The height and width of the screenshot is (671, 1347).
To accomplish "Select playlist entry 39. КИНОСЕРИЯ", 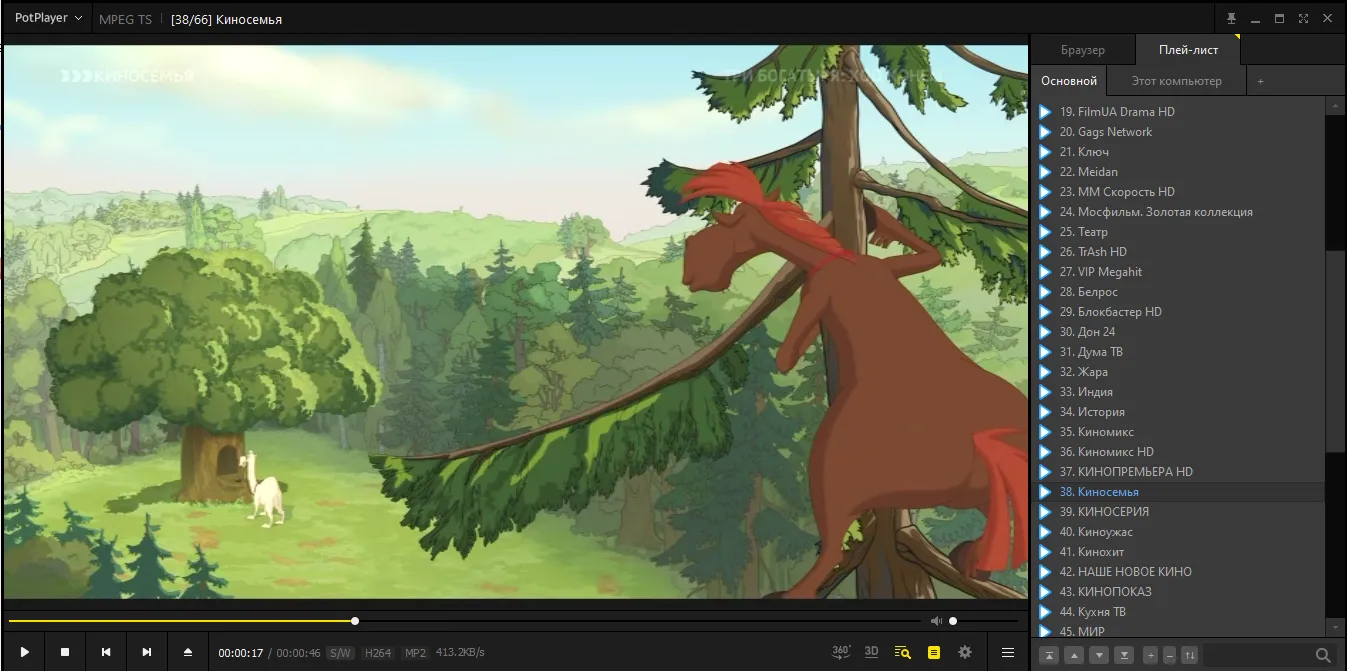I will point(1178,512).
